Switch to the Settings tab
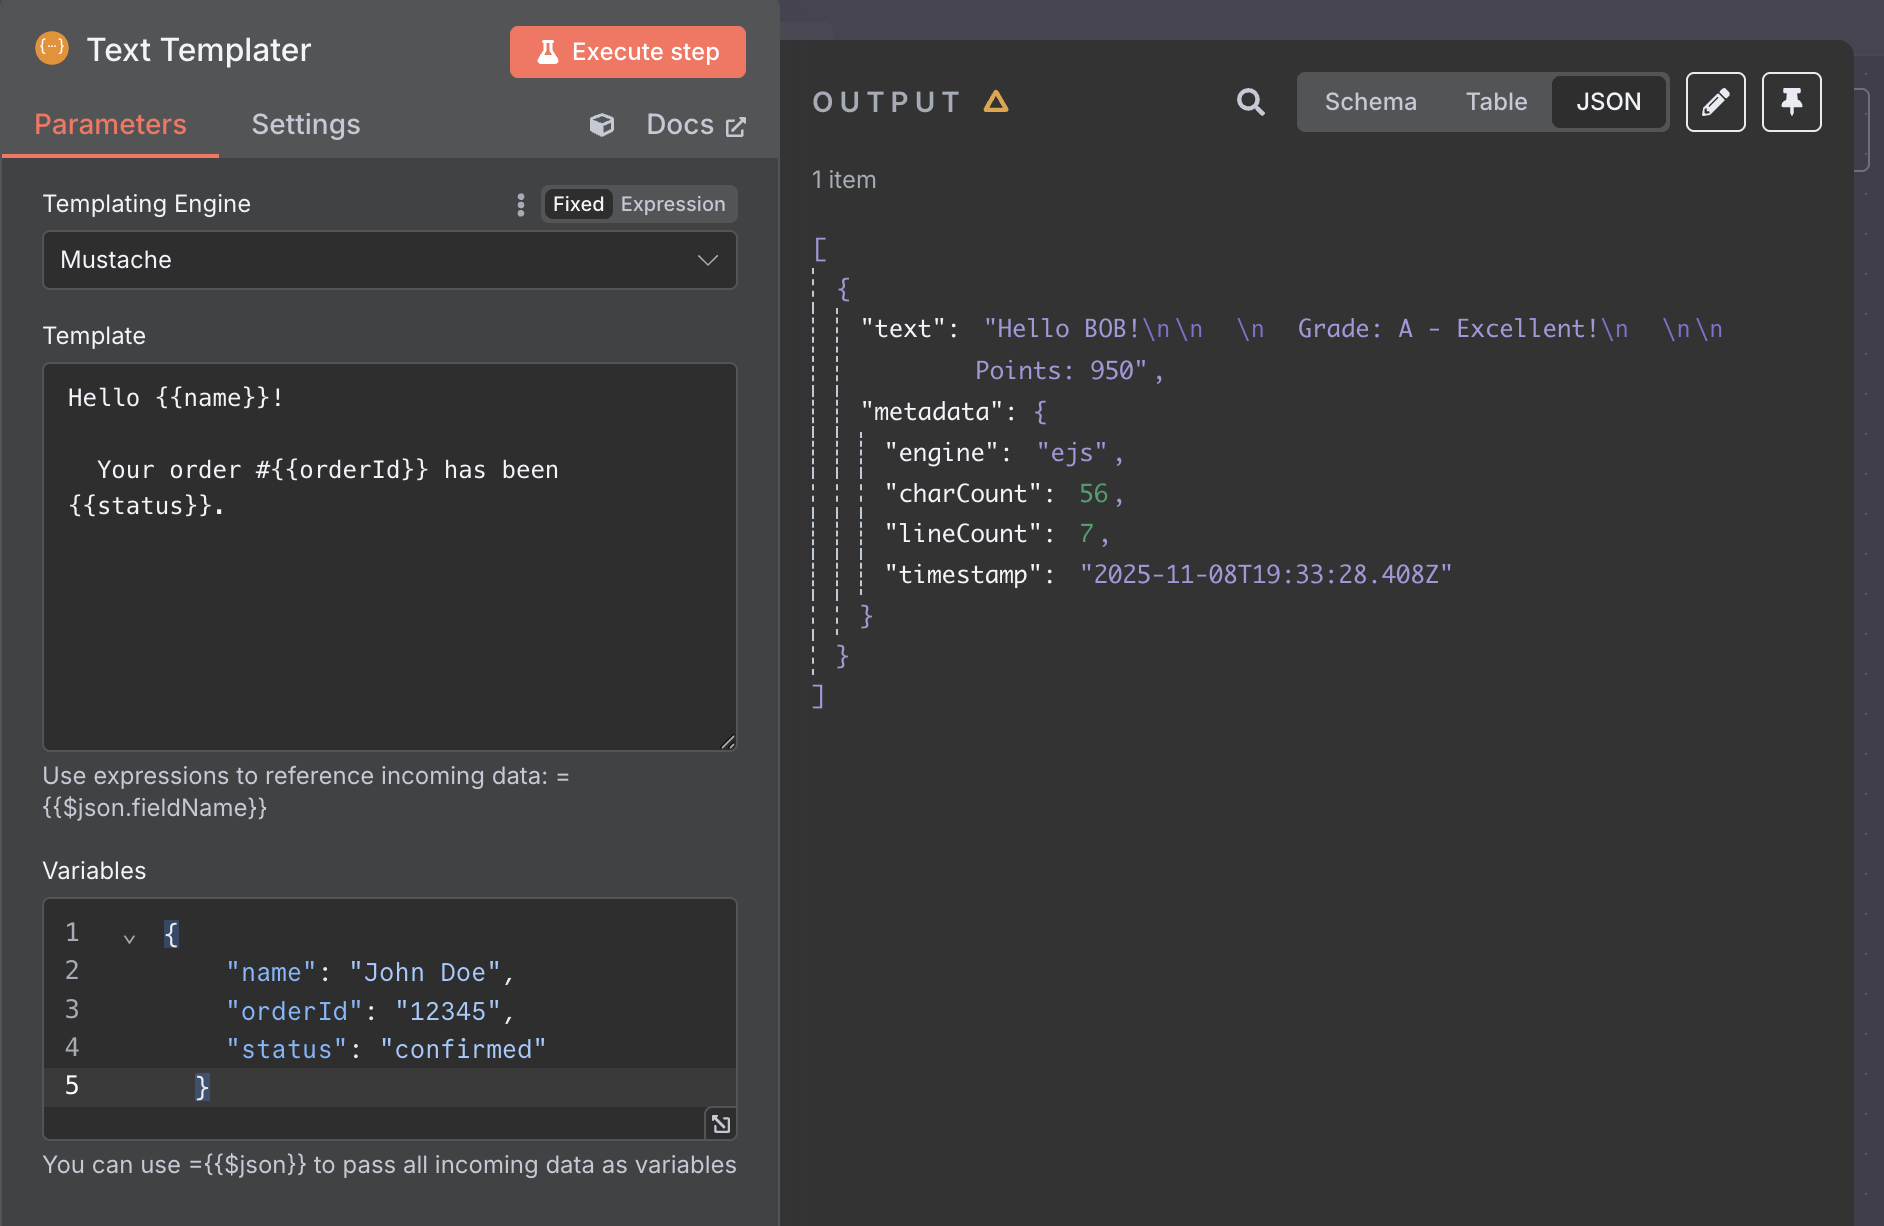 [x=306, y=124]
